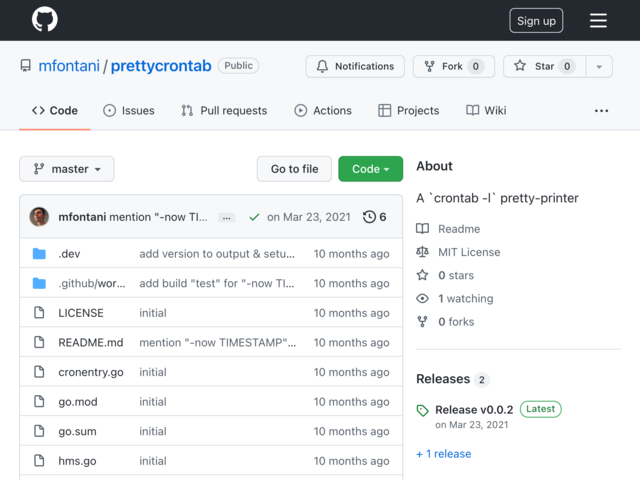Open the cronentry.go file

pyautogui.click(x=91, y=372)
